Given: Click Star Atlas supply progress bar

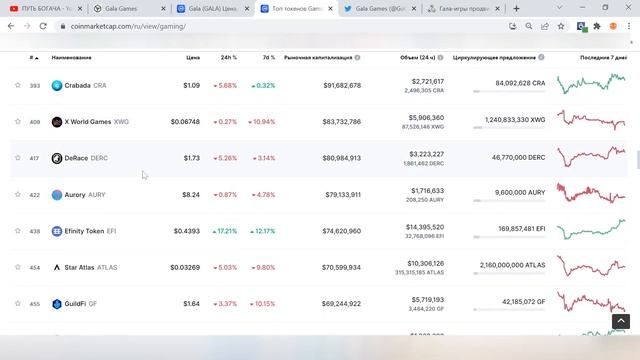Looking at the screenshot, I should (x=509, y=273).
